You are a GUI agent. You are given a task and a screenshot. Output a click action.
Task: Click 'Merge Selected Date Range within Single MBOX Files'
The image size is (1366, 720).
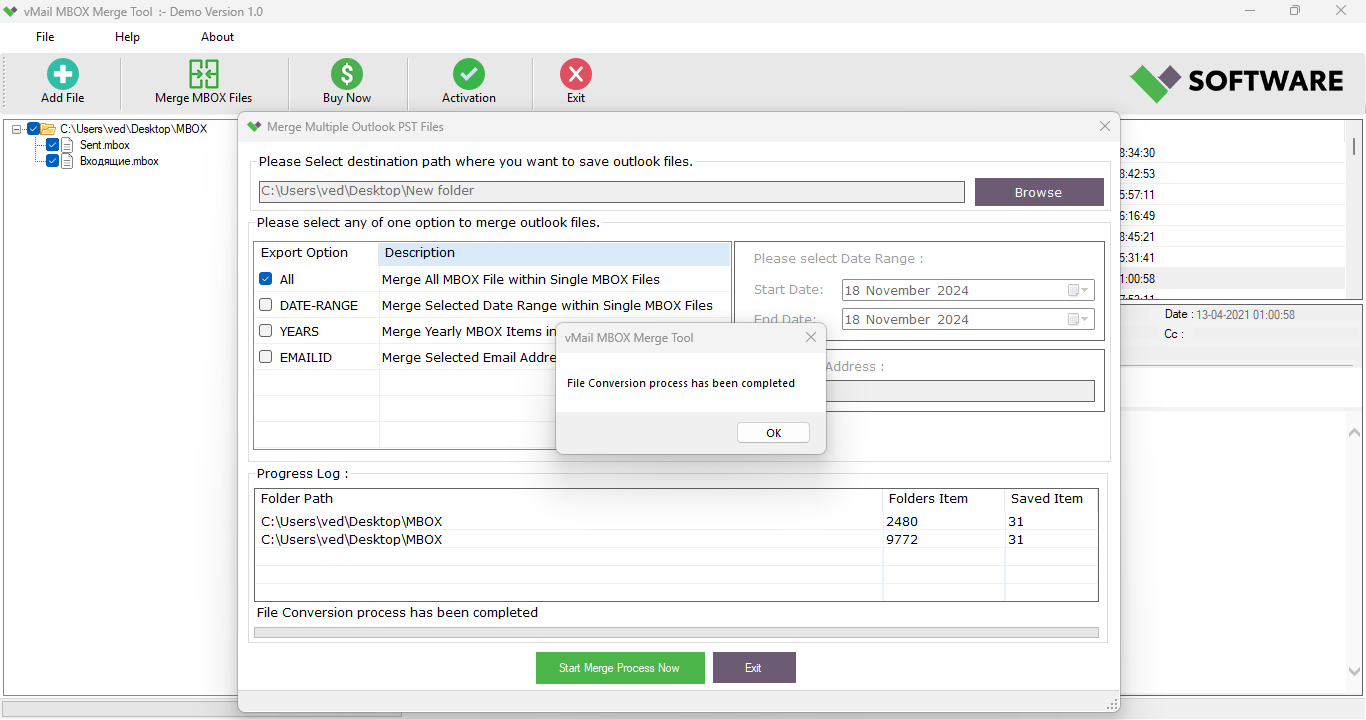[548, 305]
